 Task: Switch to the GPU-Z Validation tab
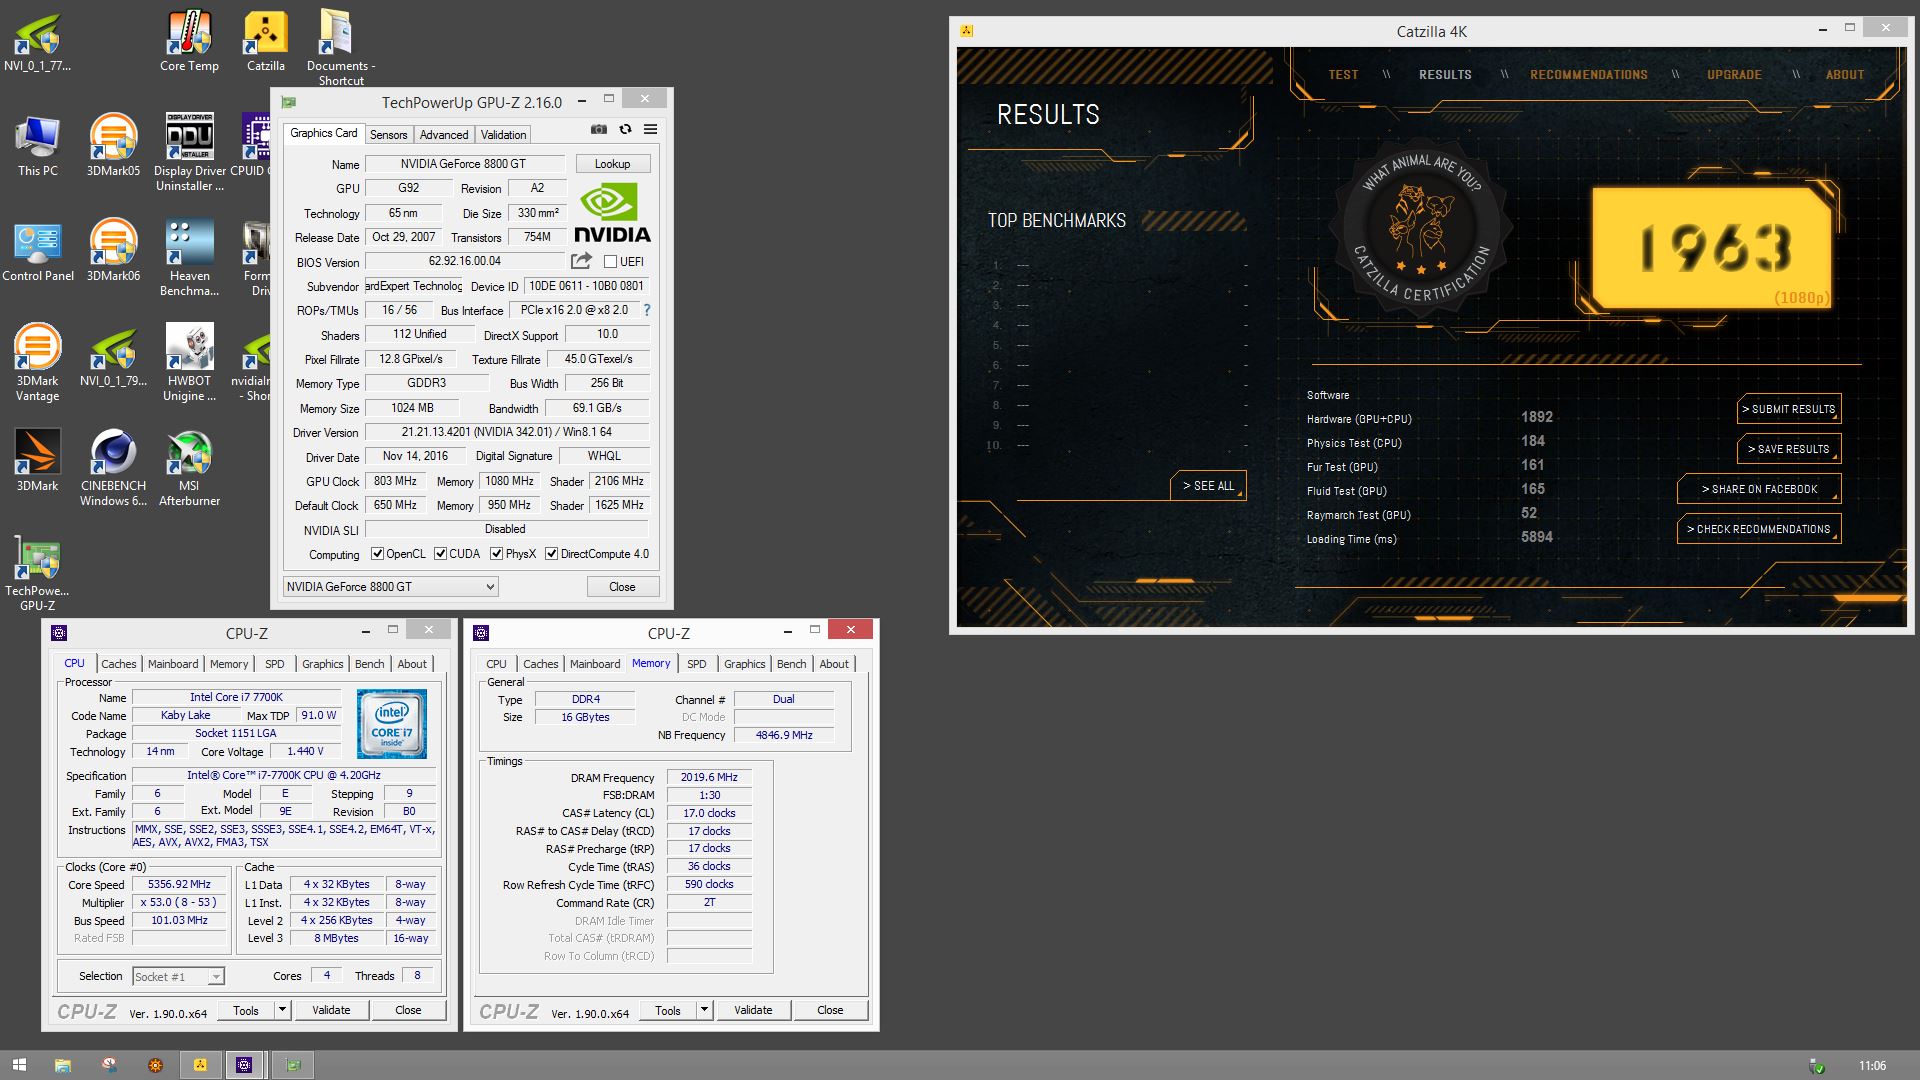click(503, 135)
